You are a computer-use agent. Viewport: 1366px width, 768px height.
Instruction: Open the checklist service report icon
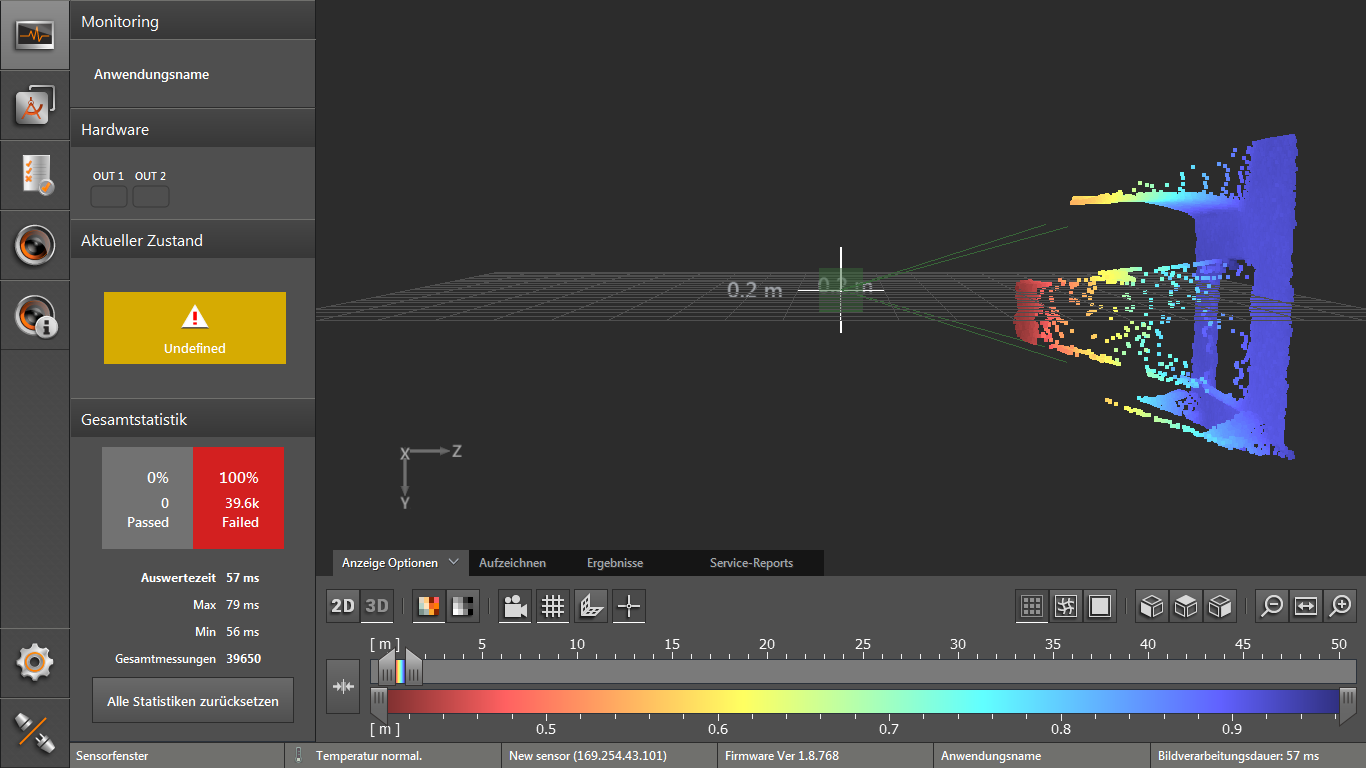click(x=34, y=175)
